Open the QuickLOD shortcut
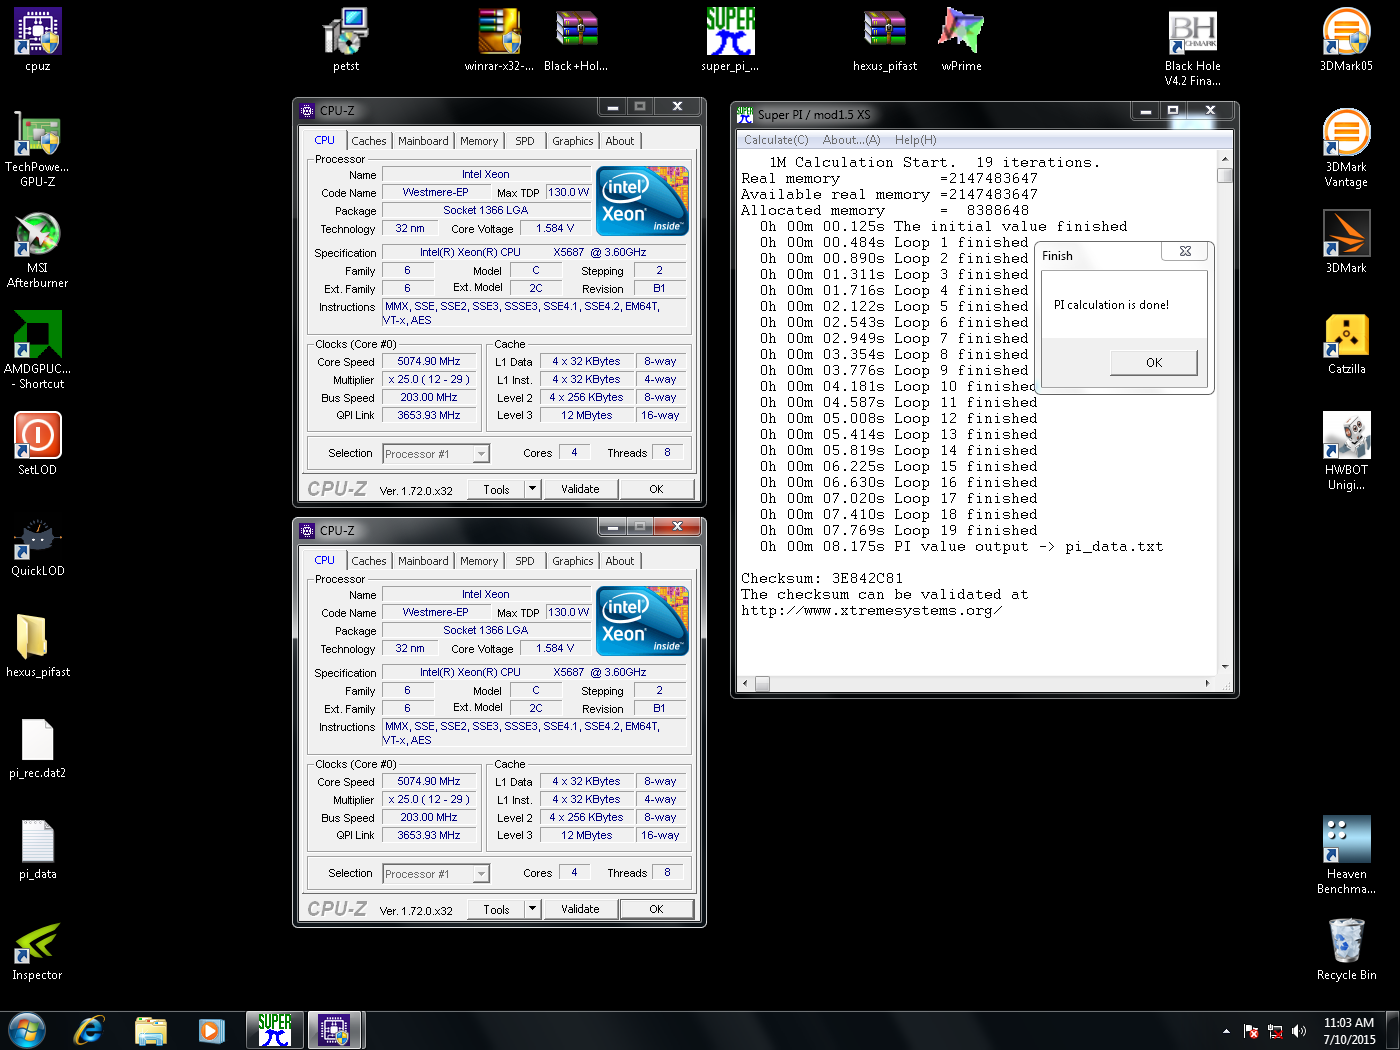 point(37,546)
